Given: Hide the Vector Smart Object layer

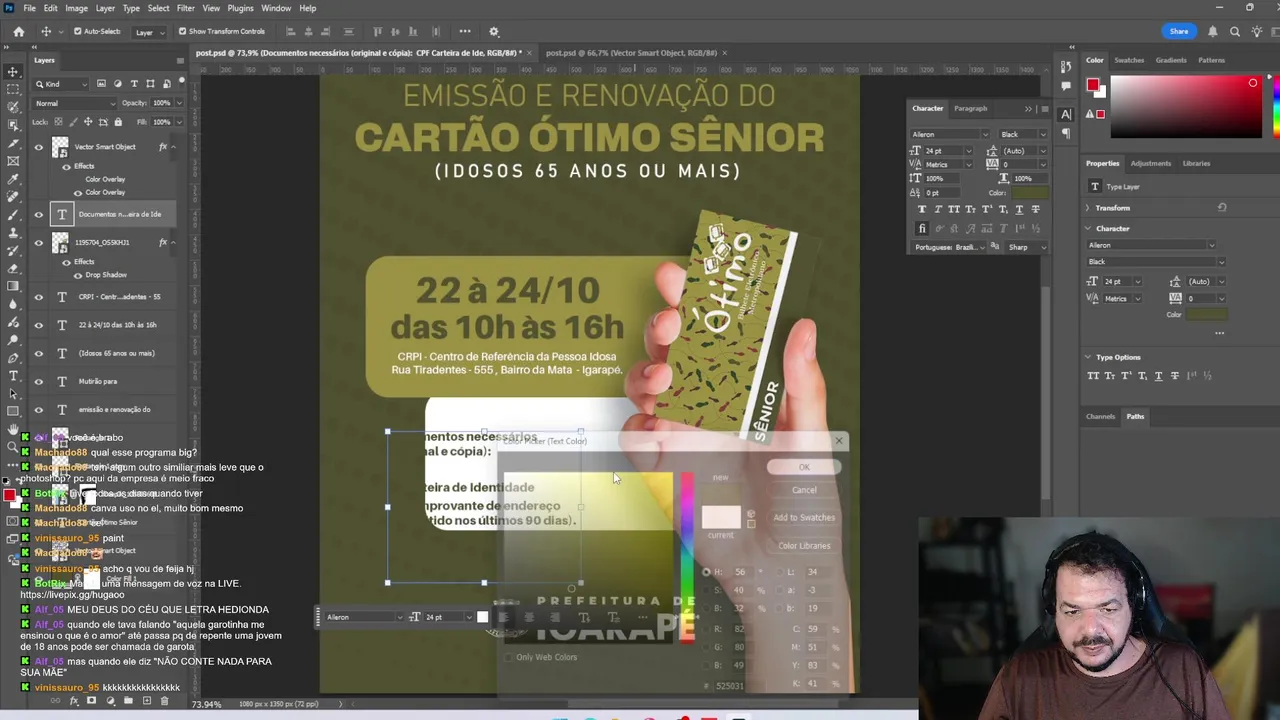Looking at the screenshot, I should [x=39, y=147].
